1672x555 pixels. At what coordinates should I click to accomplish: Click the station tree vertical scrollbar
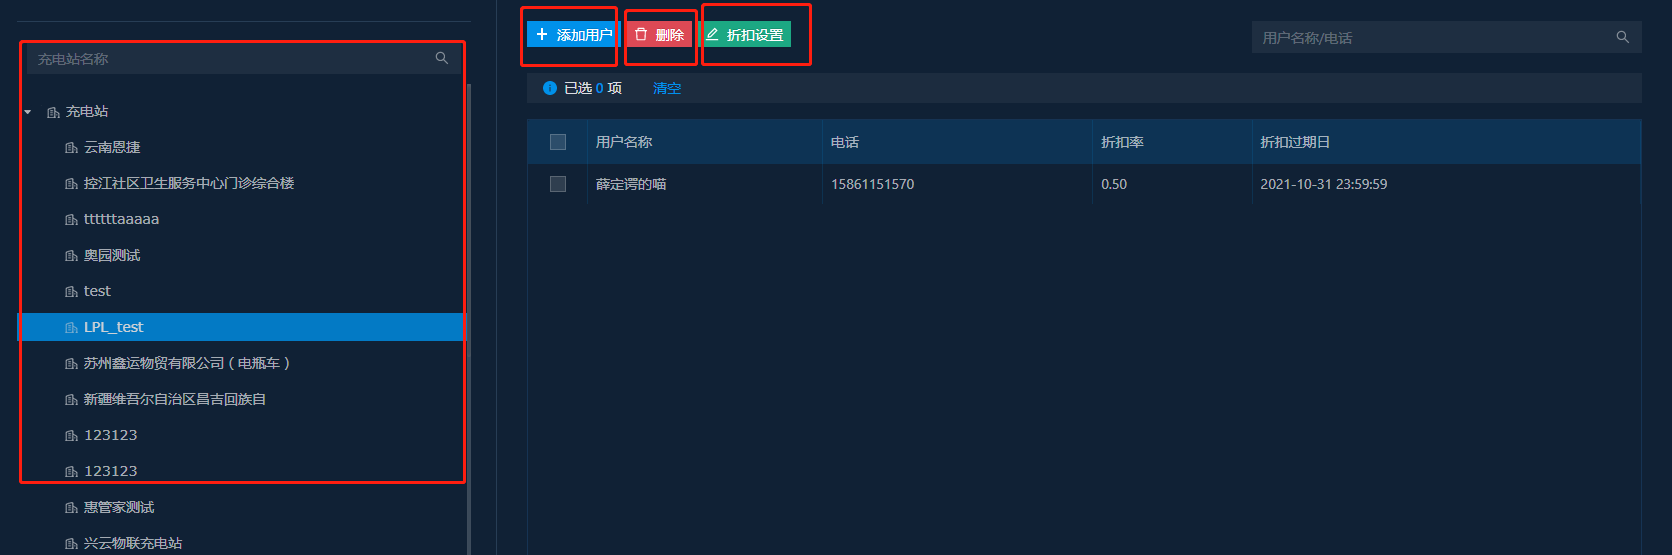[x=468, y=300]
